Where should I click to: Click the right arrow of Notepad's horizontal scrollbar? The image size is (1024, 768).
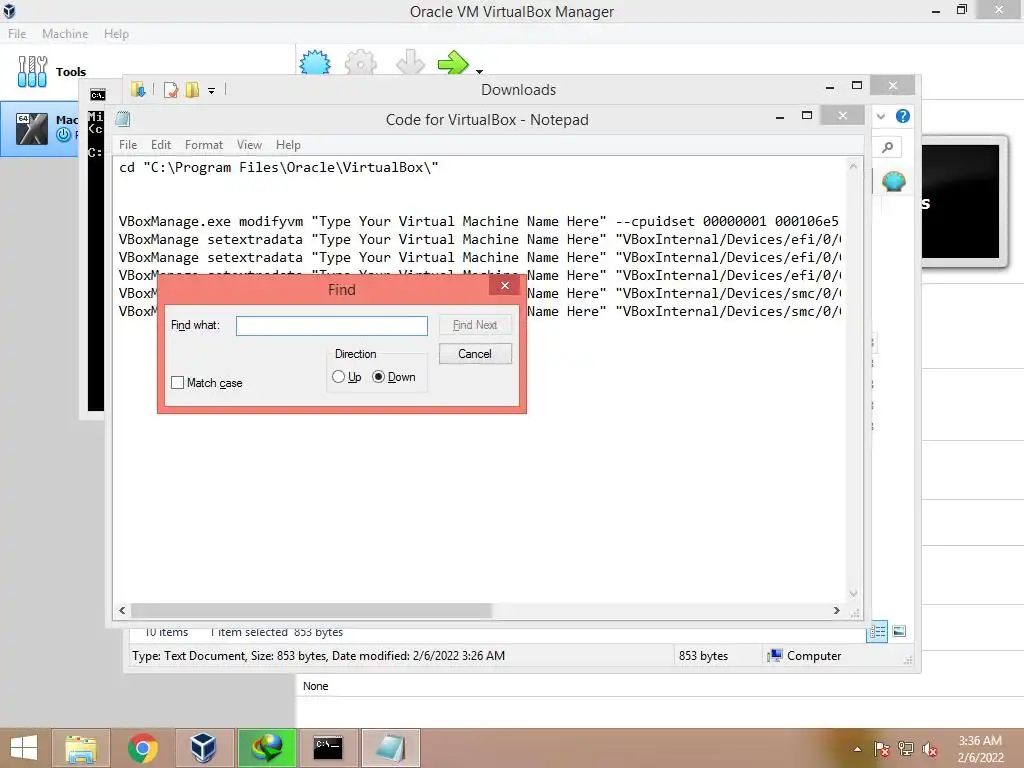837,611
